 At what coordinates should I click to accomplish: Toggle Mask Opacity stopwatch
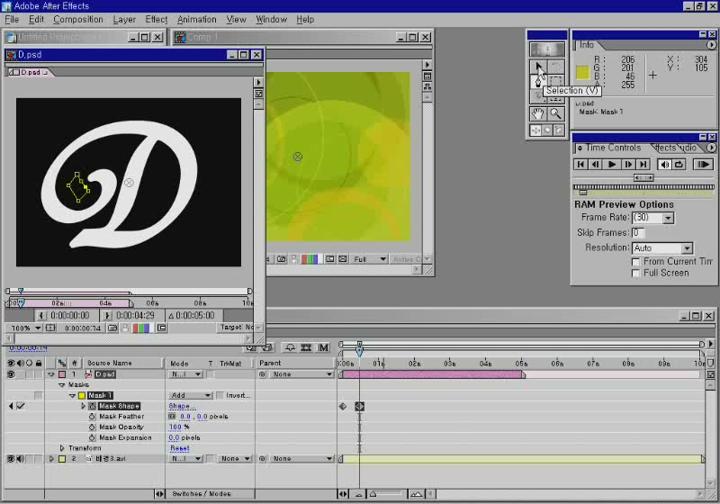pos(92,427)
